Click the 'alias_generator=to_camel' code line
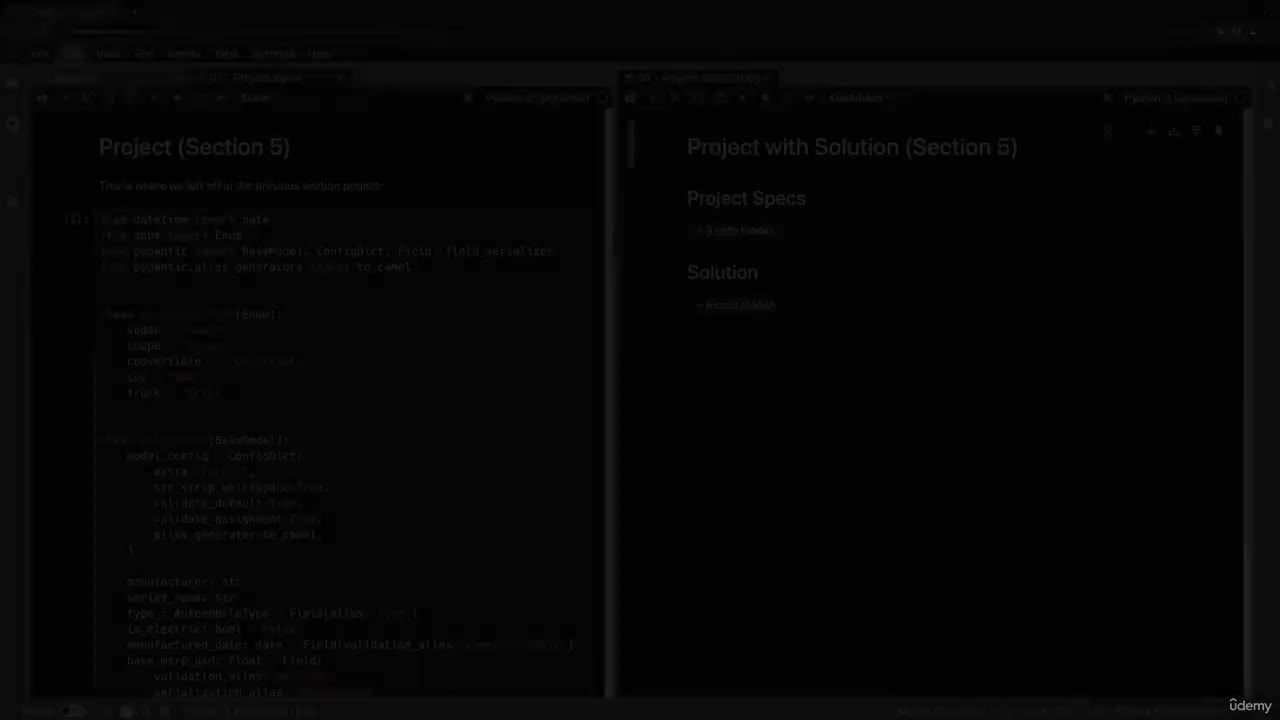This screenshot has height=720, width=1280. click(235, 535)
